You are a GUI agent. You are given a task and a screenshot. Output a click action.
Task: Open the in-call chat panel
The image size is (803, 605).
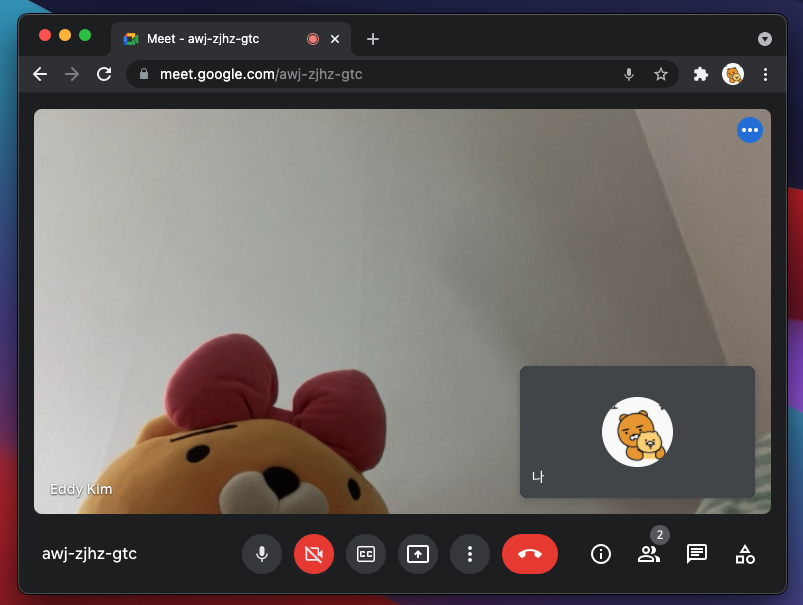pyautogui.click(x=696, y=554)
